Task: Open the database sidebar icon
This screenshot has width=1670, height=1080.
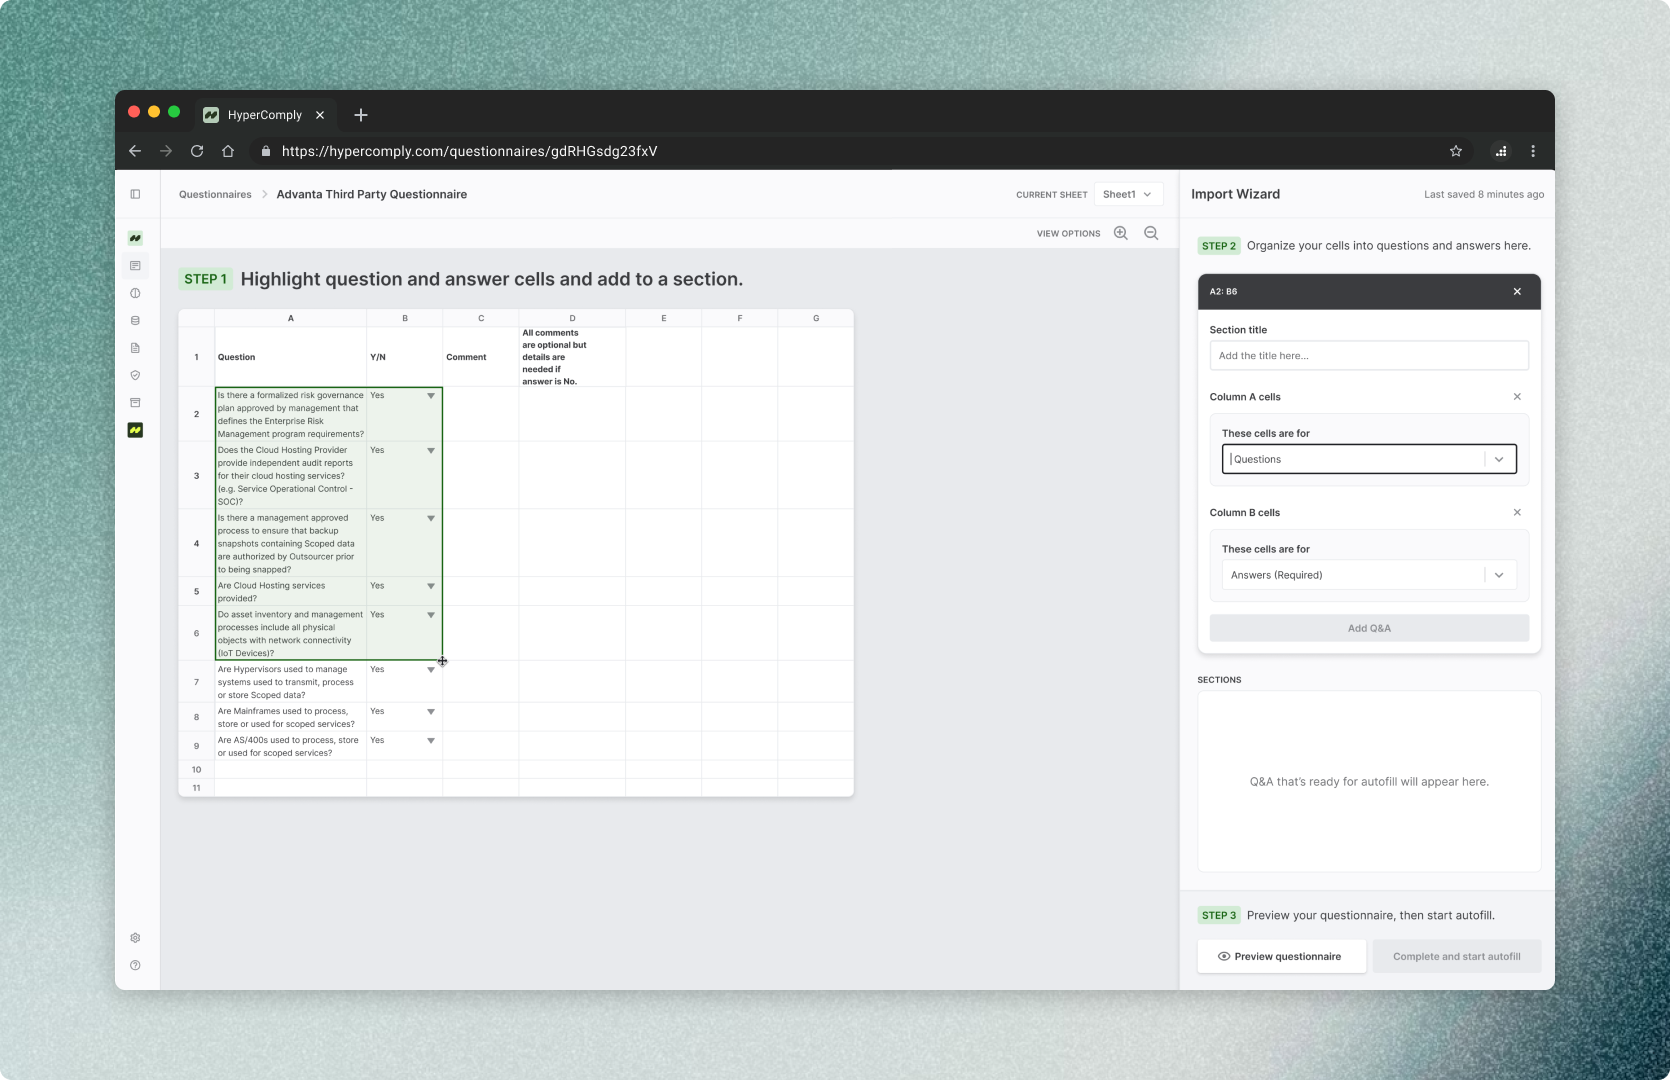Action: pyautogui.click(x=135, y=321)
